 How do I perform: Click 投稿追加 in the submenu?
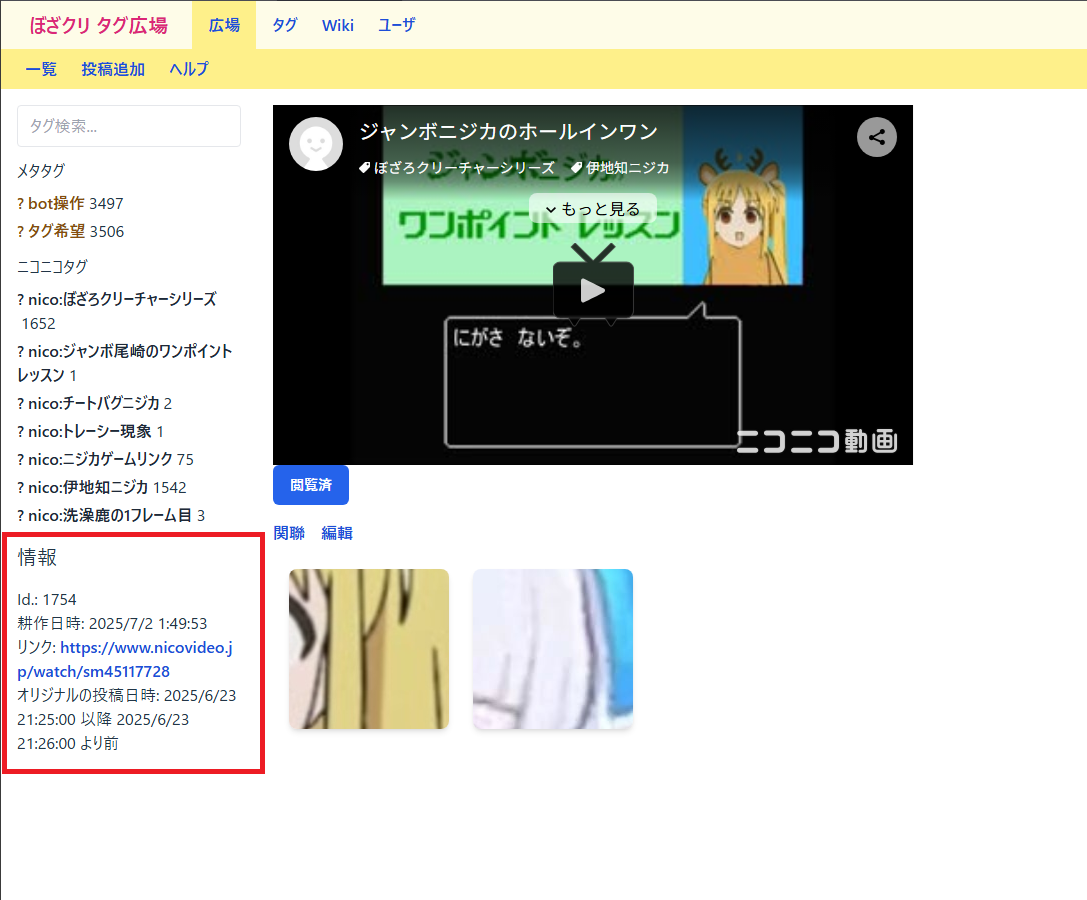pyautogui.click(x=113, y=69)
